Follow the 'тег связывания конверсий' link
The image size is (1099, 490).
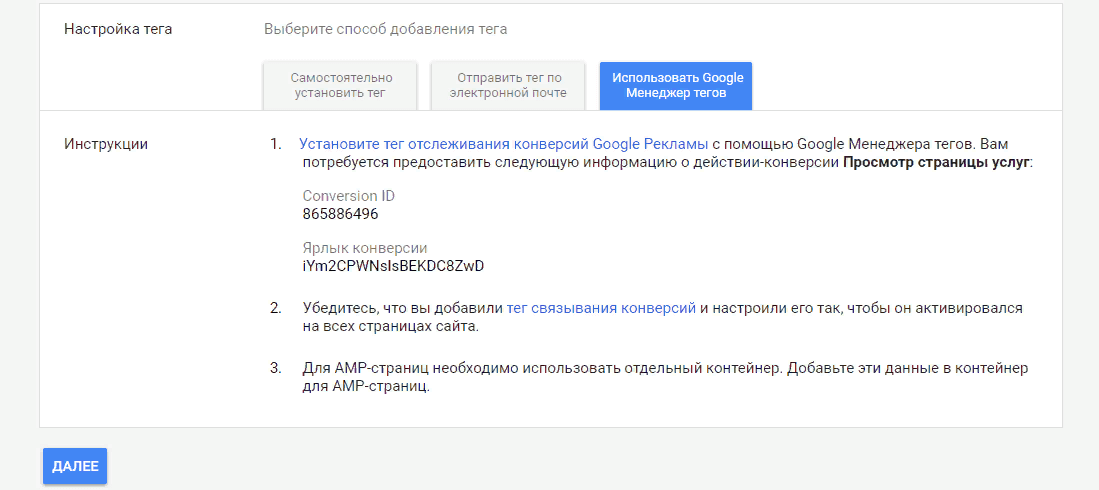(601, 308)
